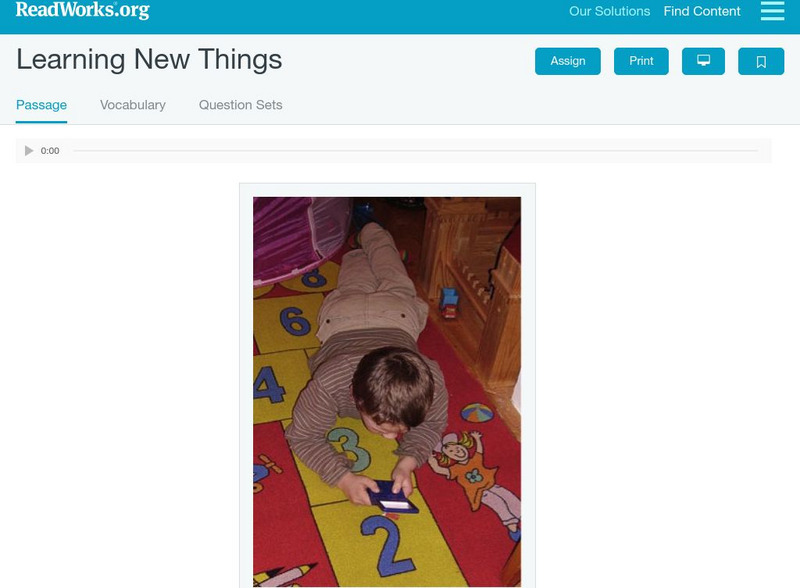Switch to the Vocabulary tab
Image resolution: width=800 pixels, height=588 pixels.
pyautogui.click(x=133, y=105)
